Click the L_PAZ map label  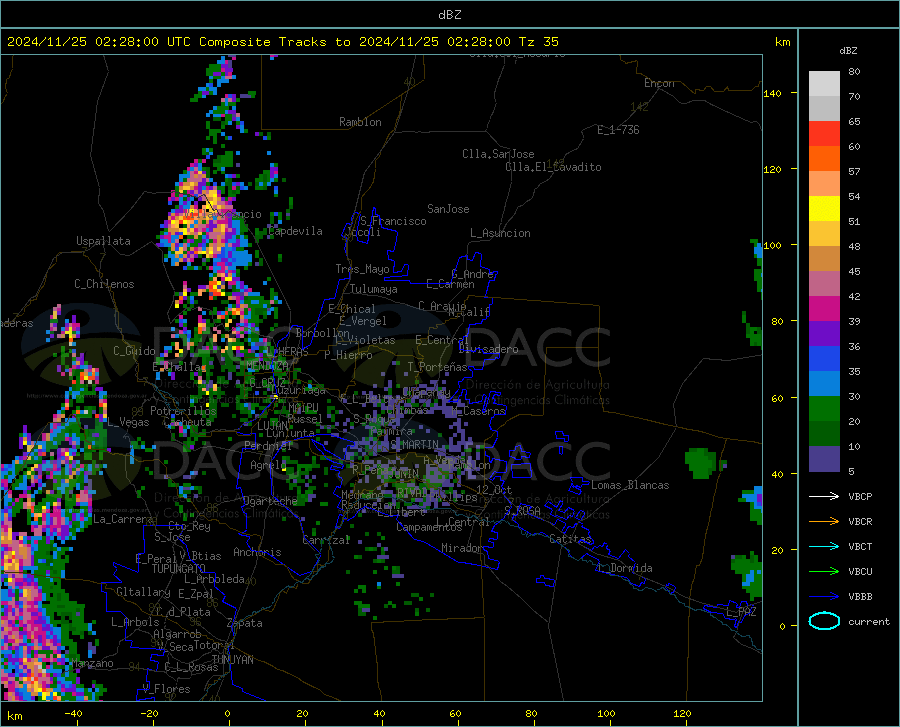point(741,612)
